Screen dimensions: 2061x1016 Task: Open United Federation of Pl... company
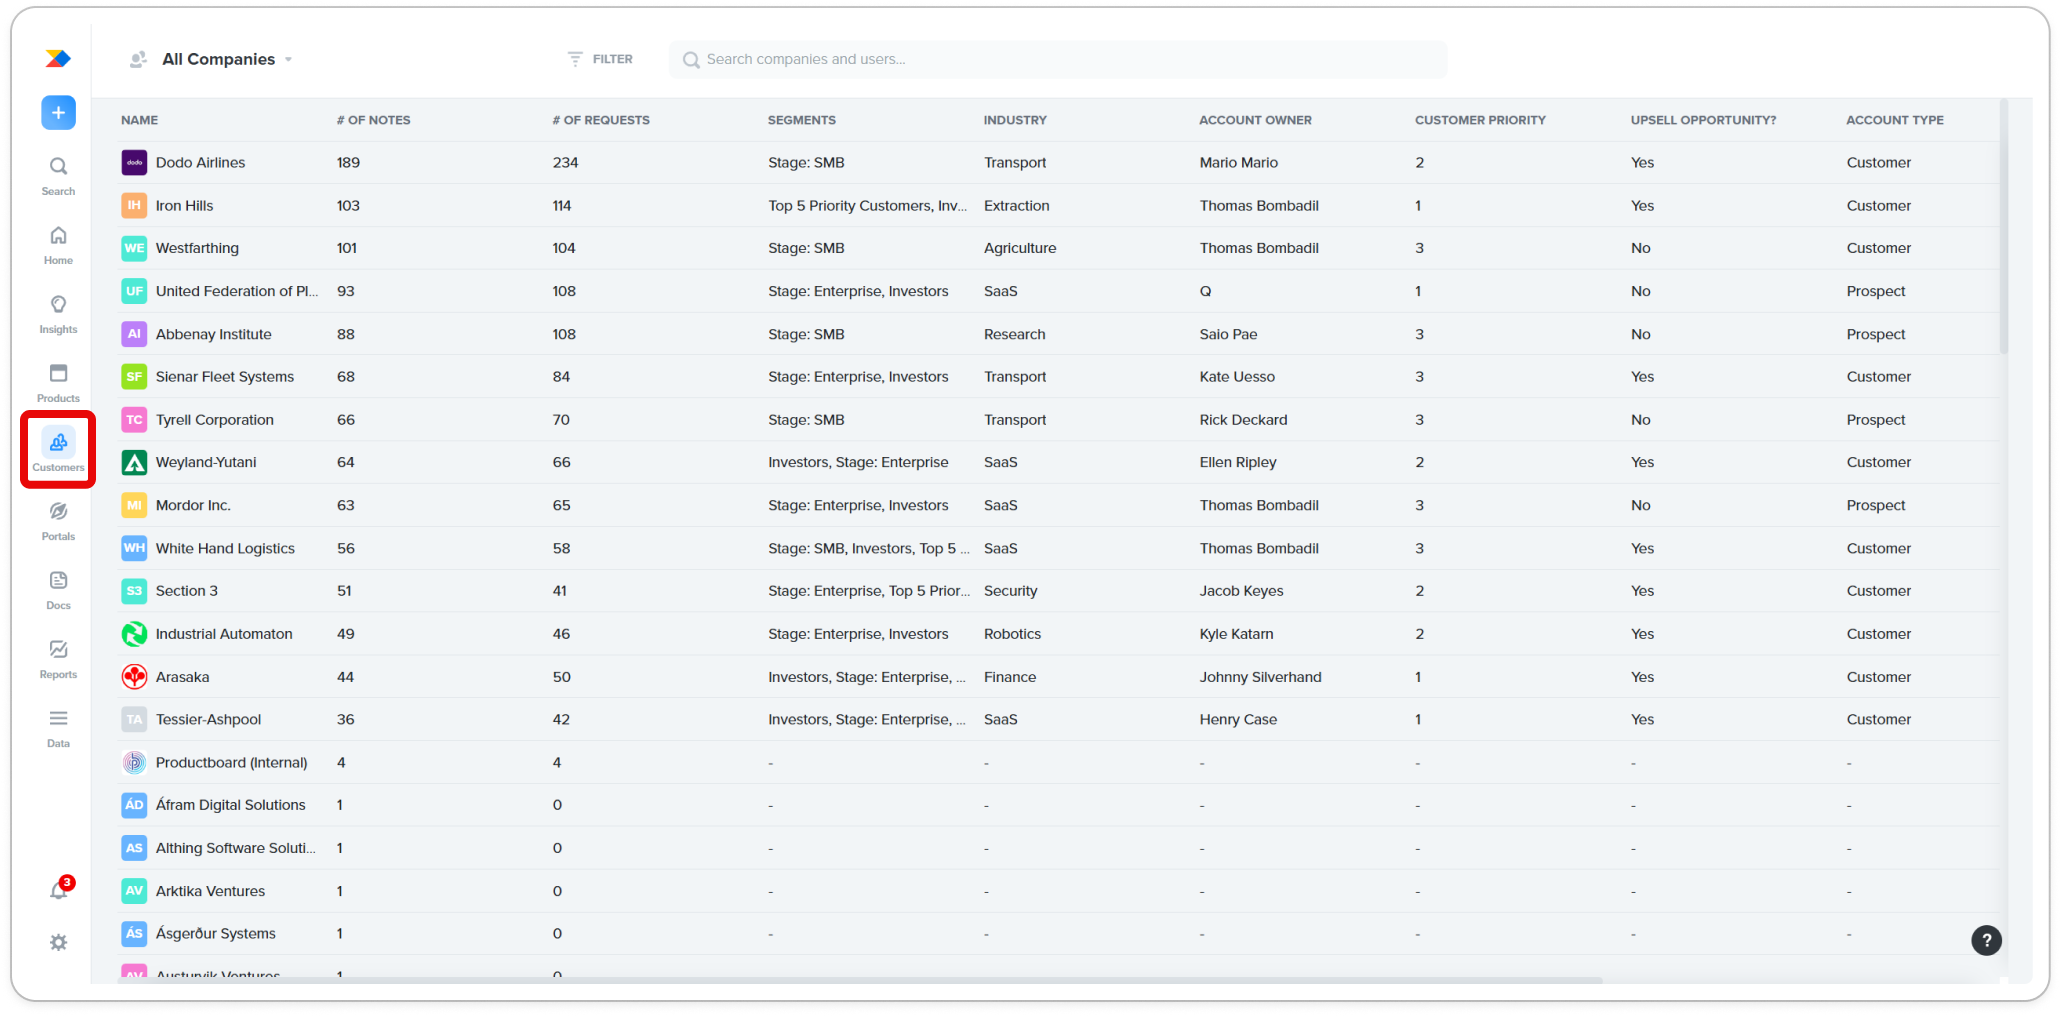point(237,291)
